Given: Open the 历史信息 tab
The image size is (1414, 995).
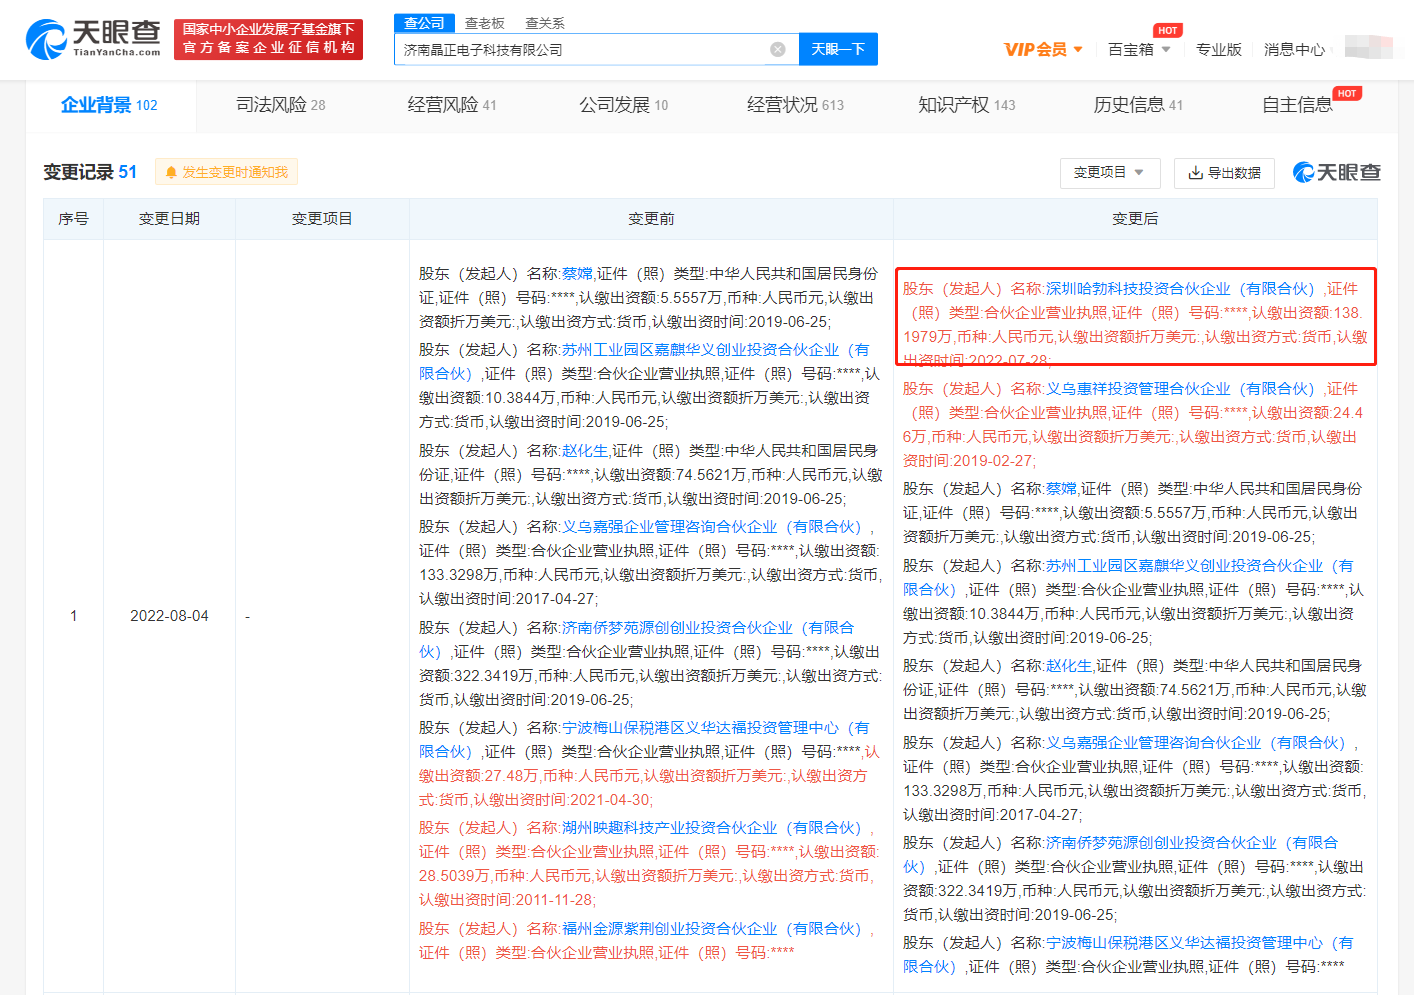Looking at the screenshot, I should point(1138,105).
